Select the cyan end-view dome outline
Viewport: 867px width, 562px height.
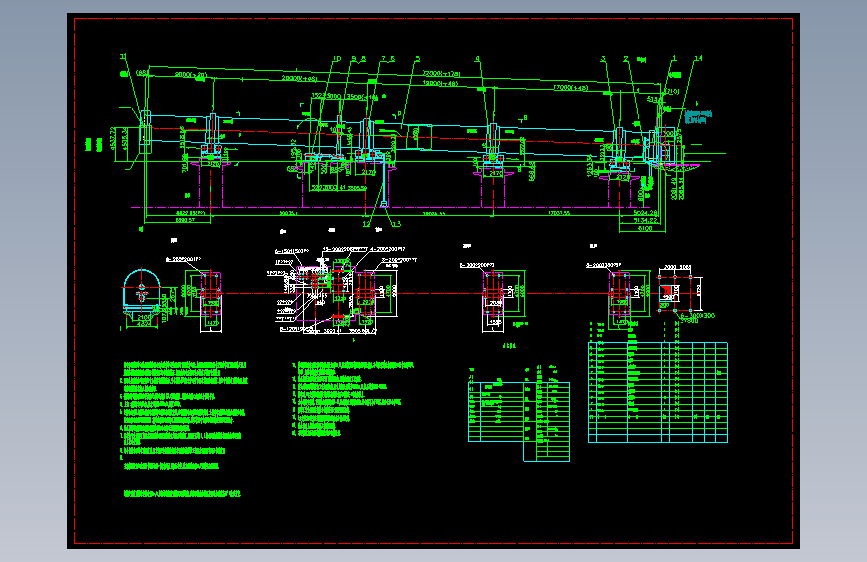tap(142, 289)
